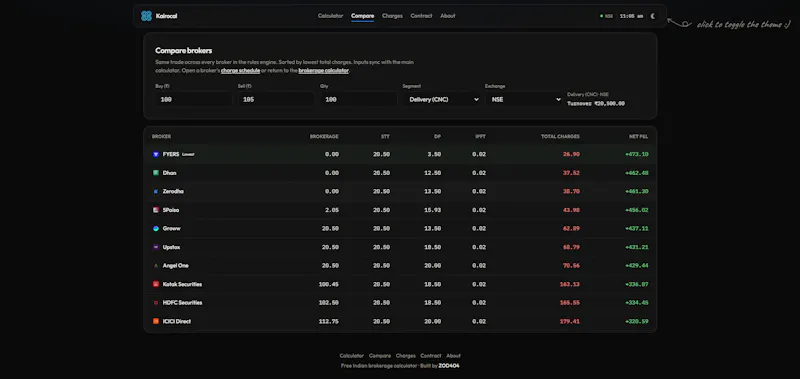Viewport: 800px width, 379px height.
Task: Open the Exchange dropdown showing NSE
Action: tap(524, 99)
